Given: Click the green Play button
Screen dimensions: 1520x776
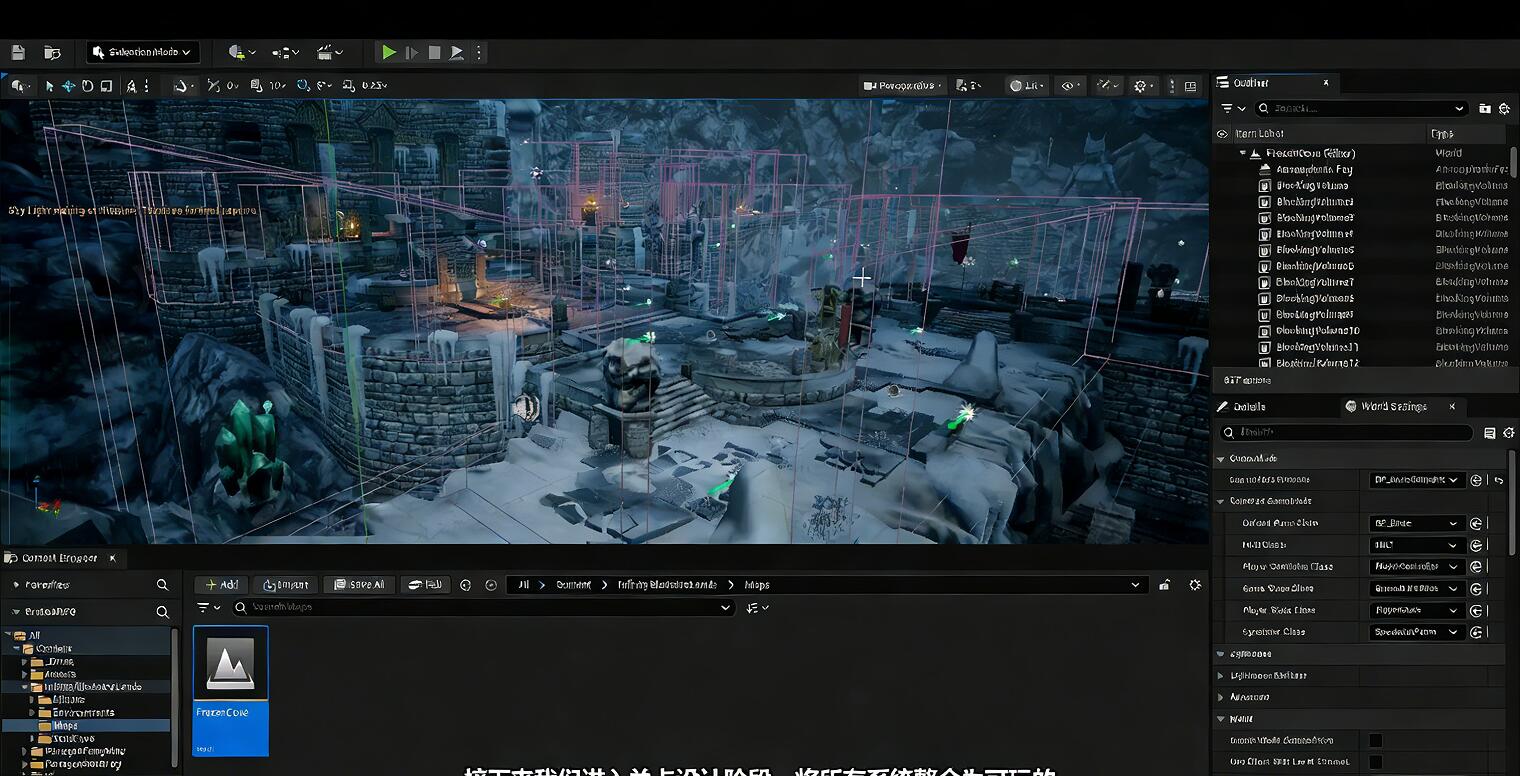Looking at the screenshot, I should click(x=389, y=52).
